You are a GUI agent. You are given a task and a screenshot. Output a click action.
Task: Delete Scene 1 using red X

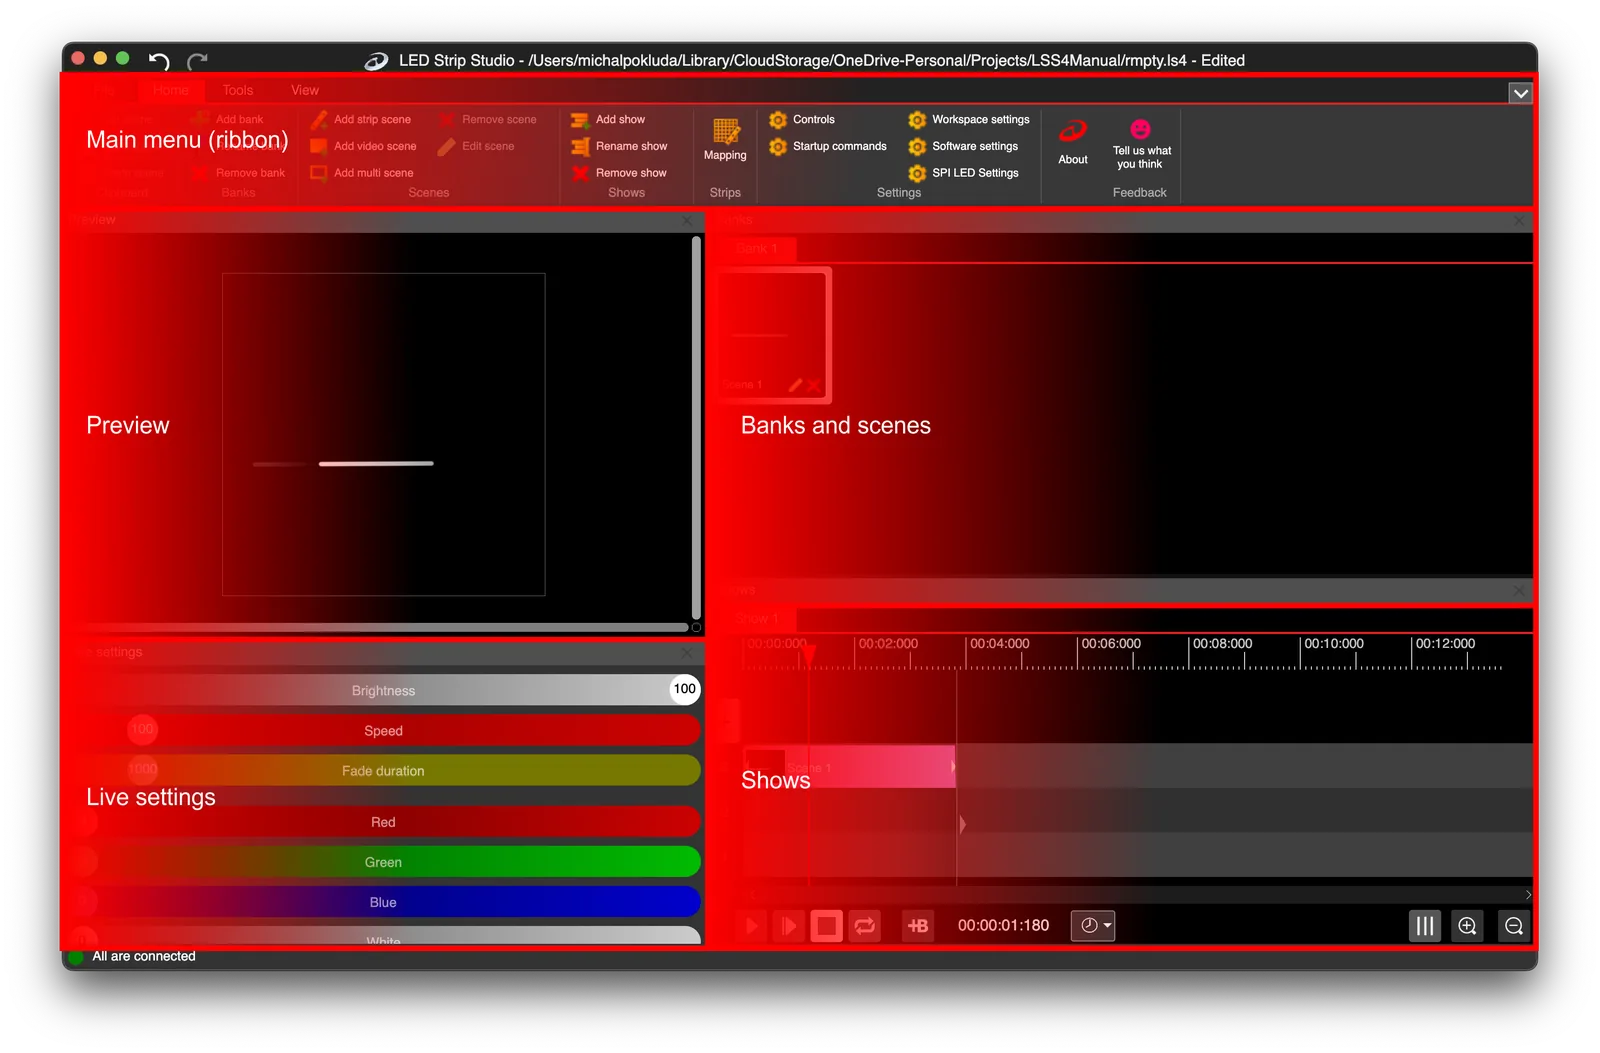[x=814, y=385]
